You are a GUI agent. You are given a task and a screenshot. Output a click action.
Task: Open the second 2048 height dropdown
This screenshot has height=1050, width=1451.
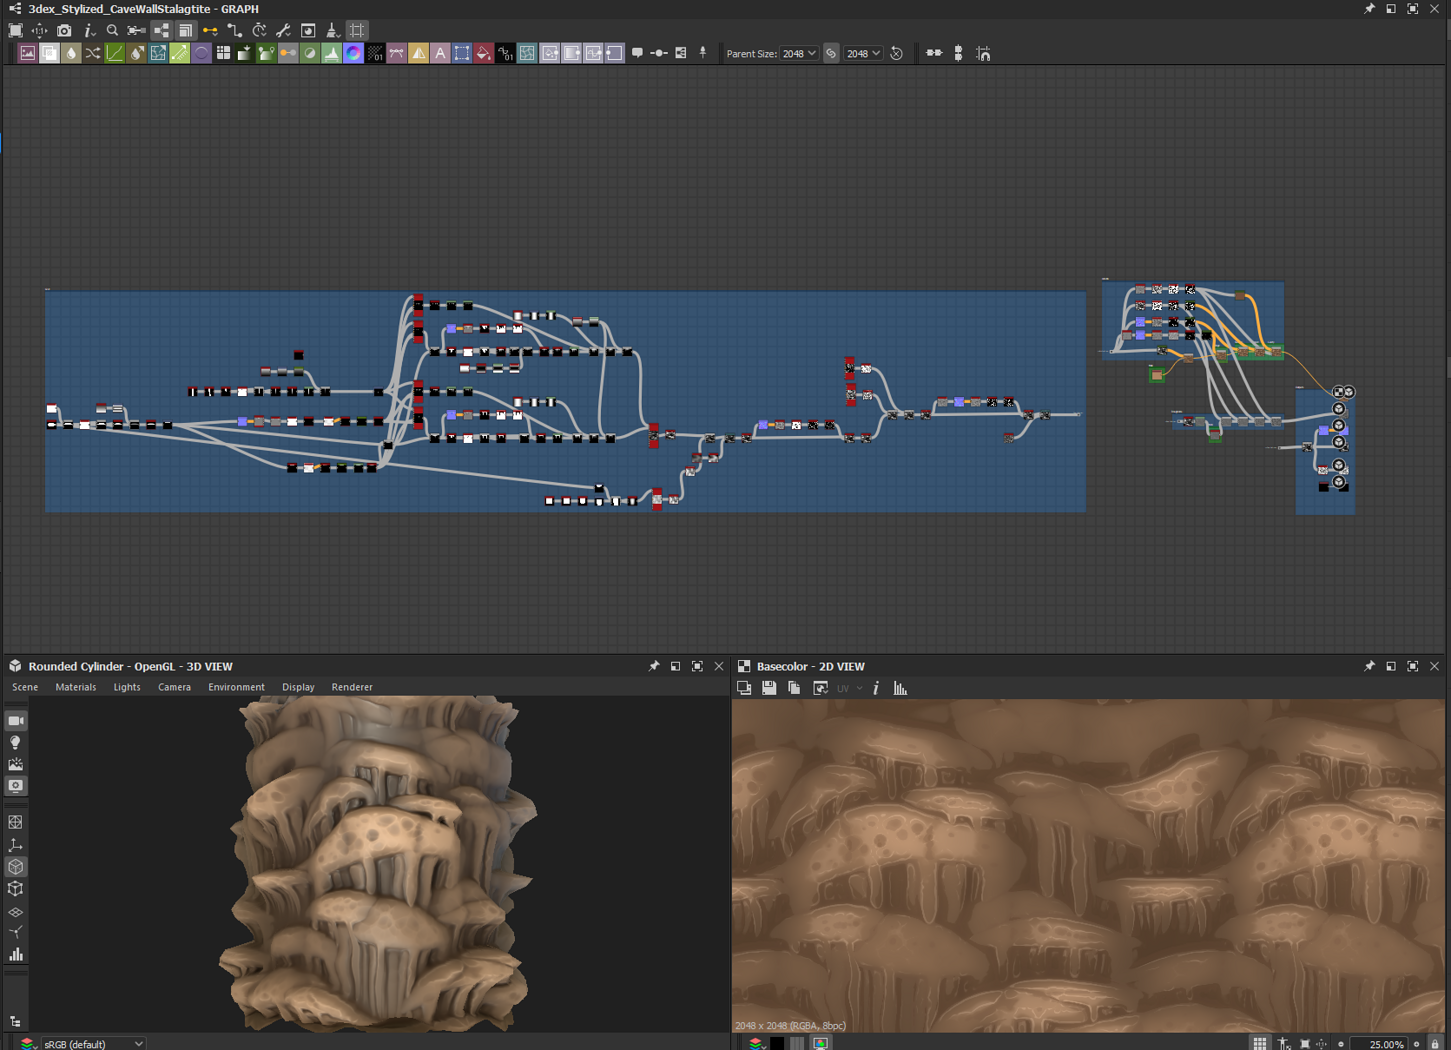863,54
